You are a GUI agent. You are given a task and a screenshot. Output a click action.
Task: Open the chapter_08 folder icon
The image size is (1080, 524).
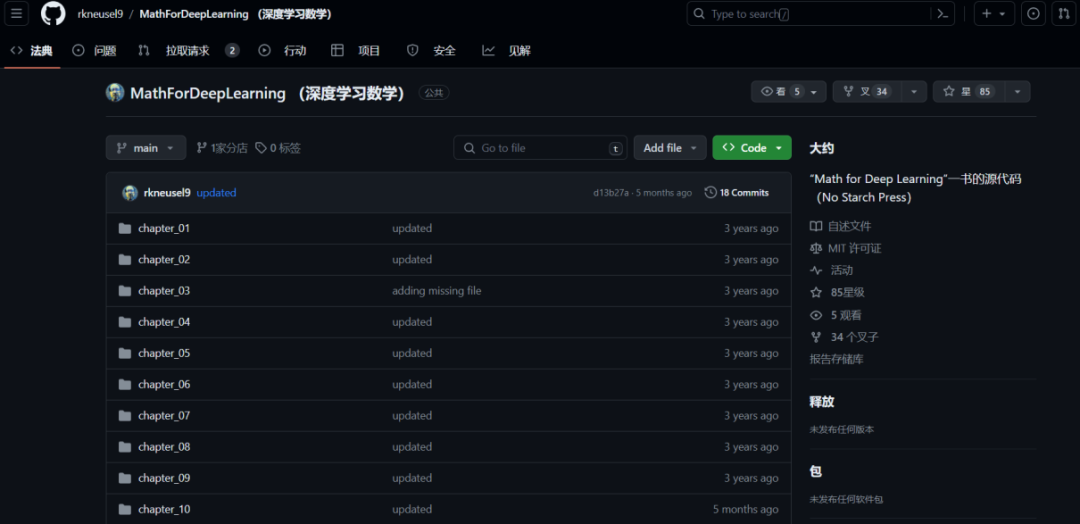click(125, 447)
